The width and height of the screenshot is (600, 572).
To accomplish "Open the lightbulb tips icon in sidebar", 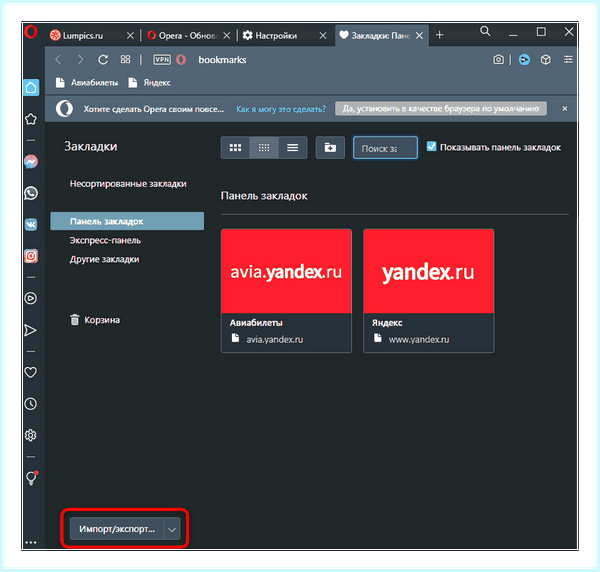I will pos(31,478).
